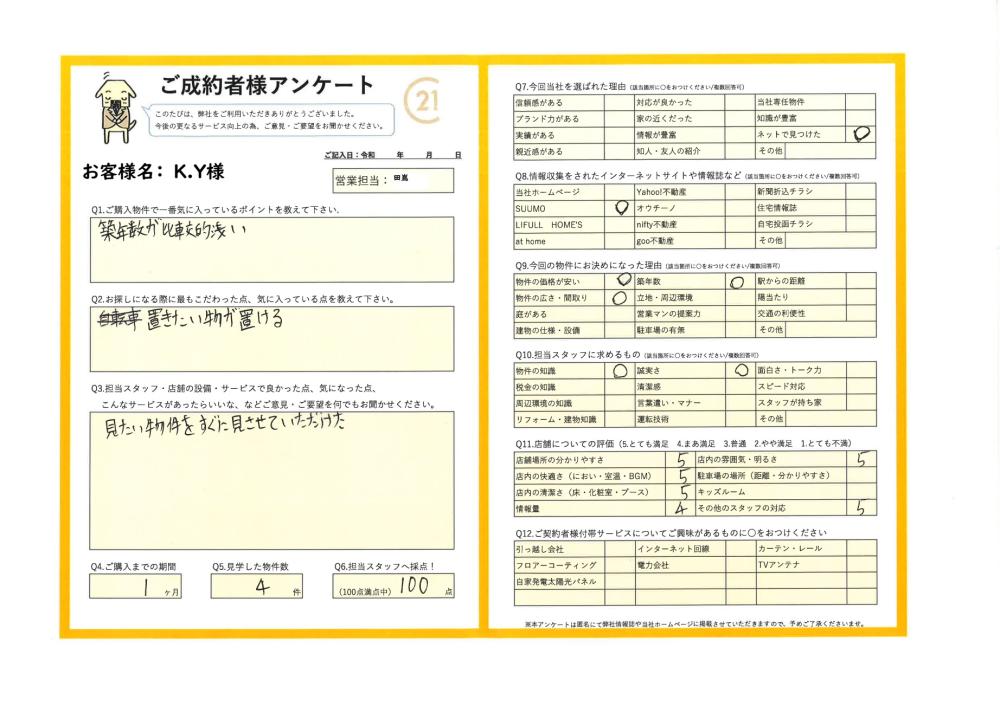
Task: Click the circle mark beside 物件の広さ・間取り
Action: click(619, 298)
